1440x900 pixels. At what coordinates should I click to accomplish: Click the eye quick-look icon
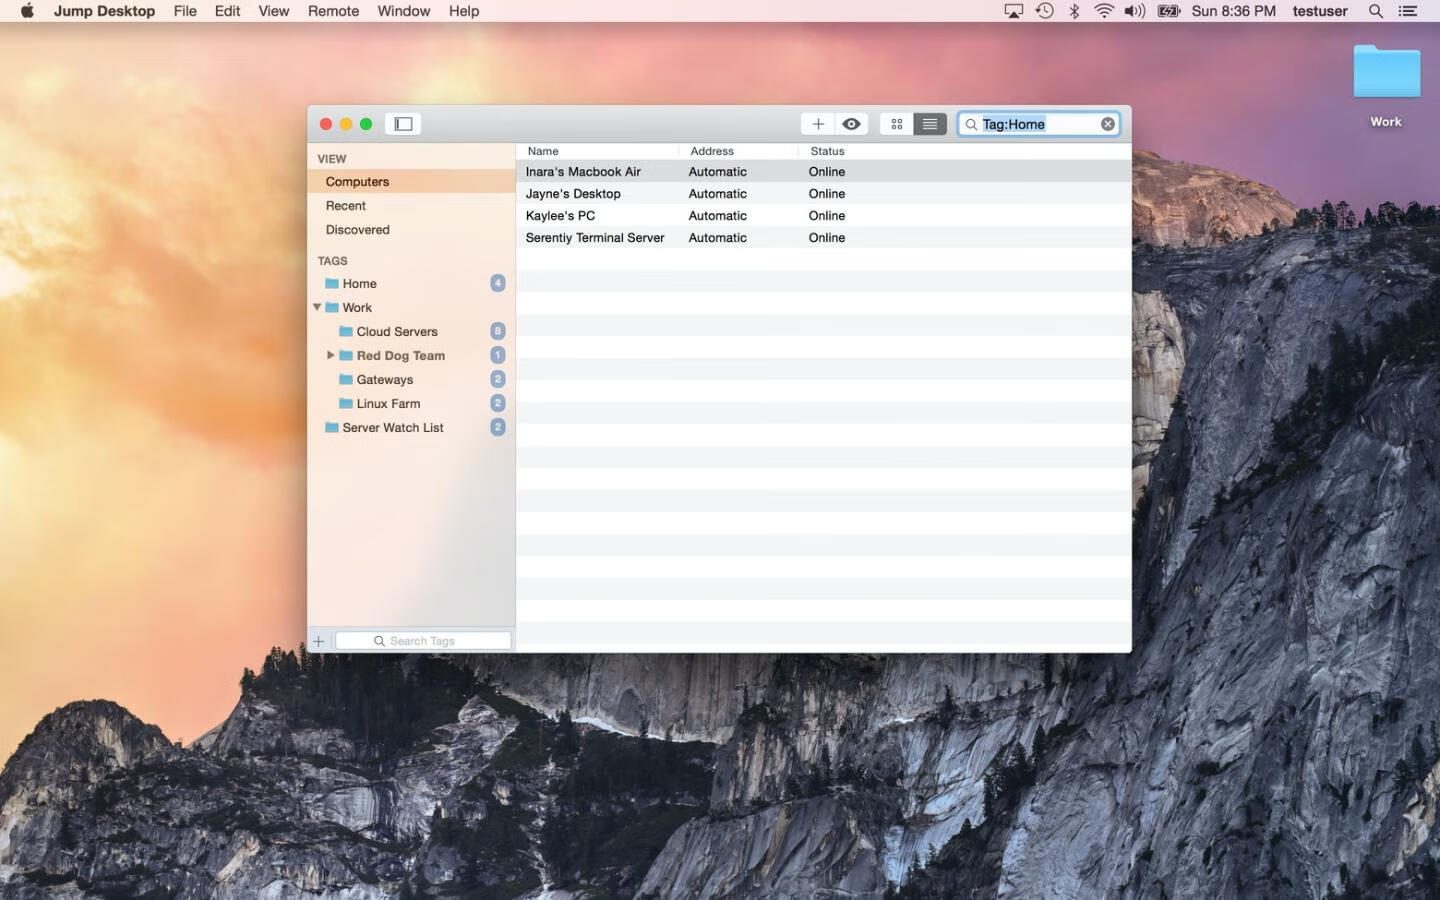click(851, 124)
